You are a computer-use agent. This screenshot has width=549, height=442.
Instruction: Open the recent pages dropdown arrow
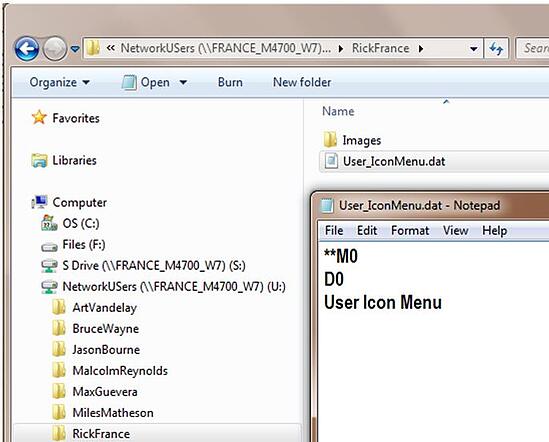(75, 49)
